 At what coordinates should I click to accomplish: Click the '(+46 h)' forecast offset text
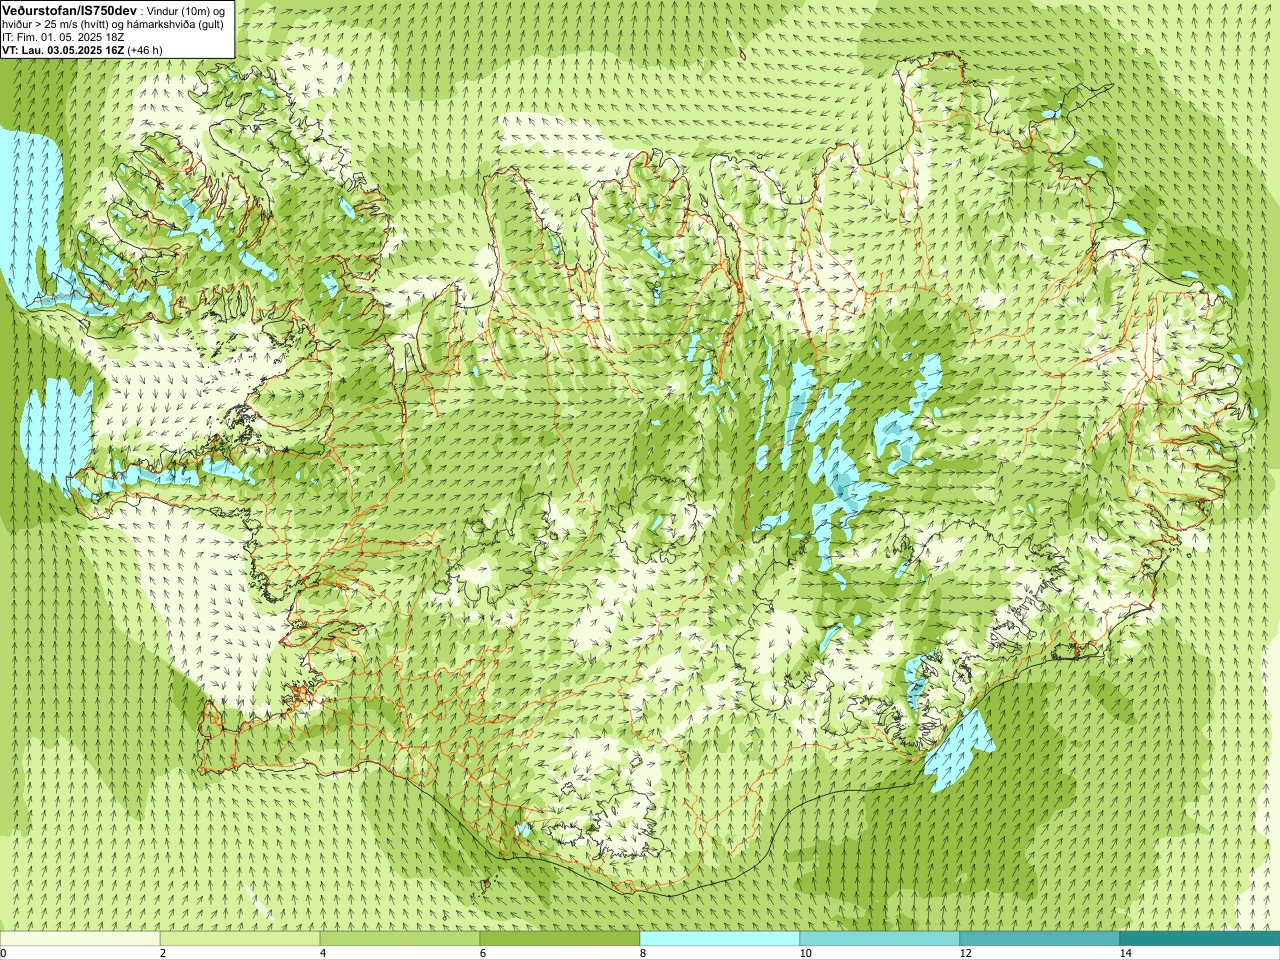click(x=145, y=50)
